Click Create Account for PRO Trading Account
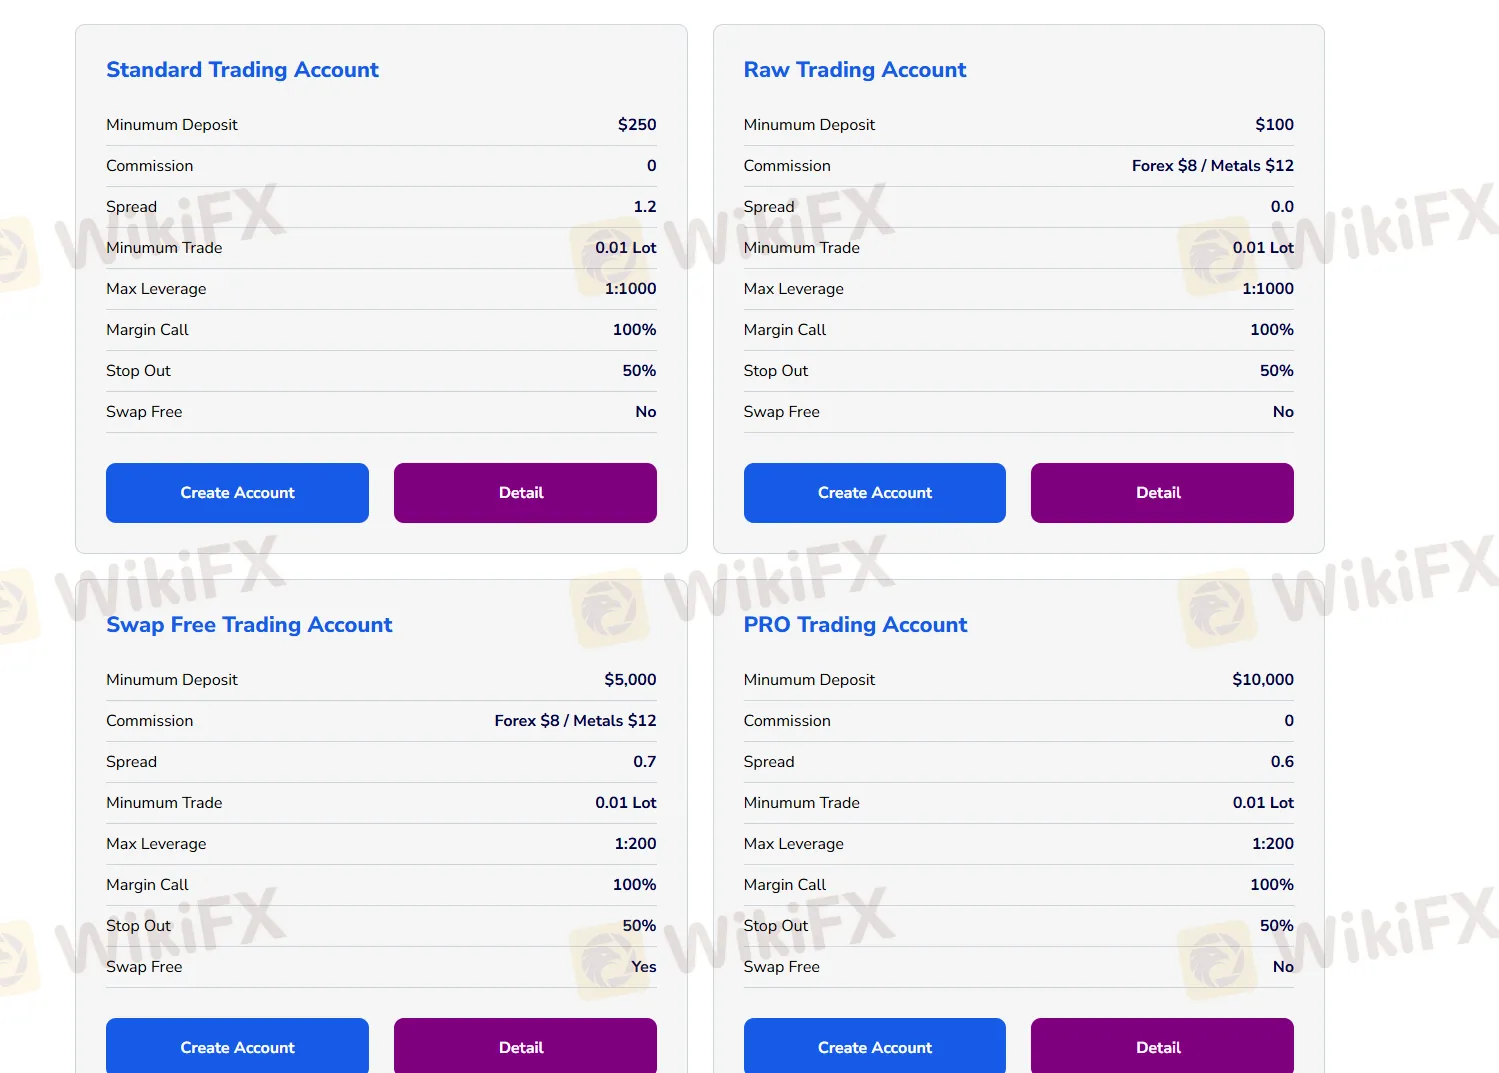1499x1073 pixels. (x=874, y=1047)
